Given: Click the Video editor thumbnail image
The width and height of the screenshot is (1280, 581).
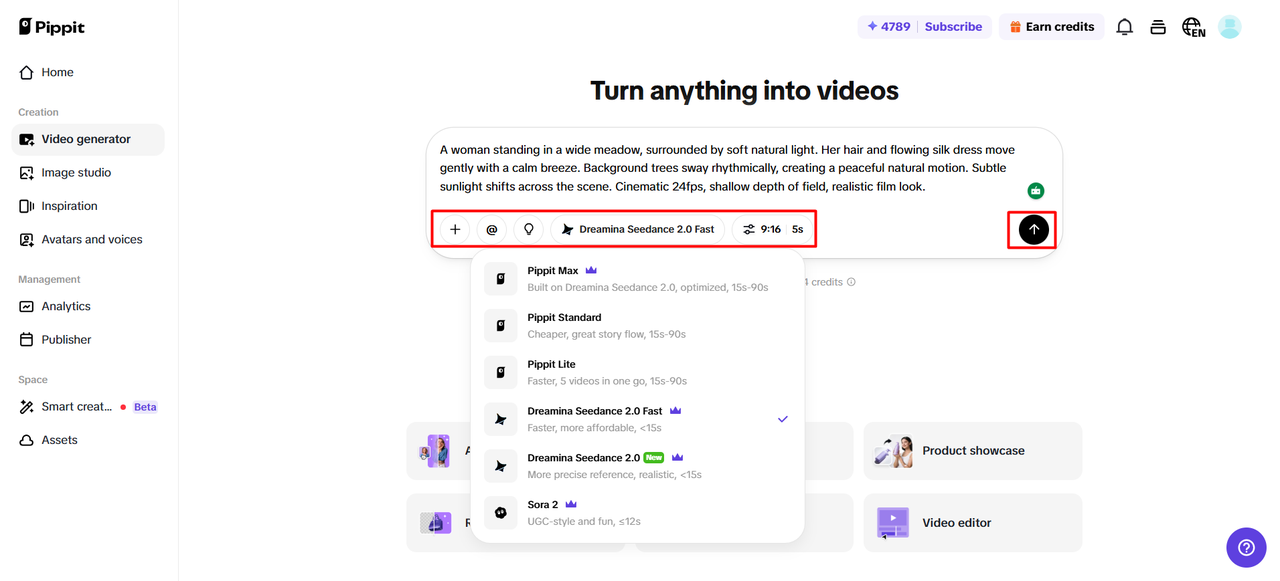Looking at the screenshot, I should (893, 523).
